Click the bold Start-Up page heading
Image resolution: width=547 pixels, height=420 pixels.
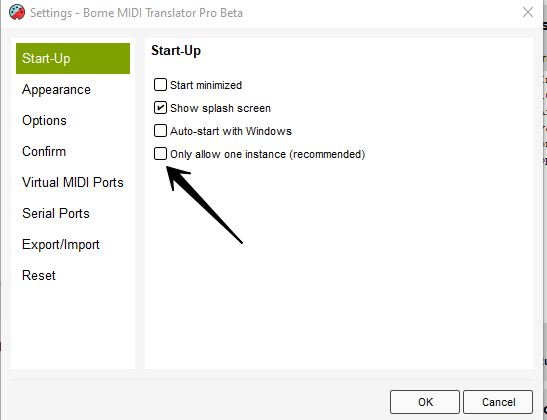pyautogui.click(x=176, y=51)
